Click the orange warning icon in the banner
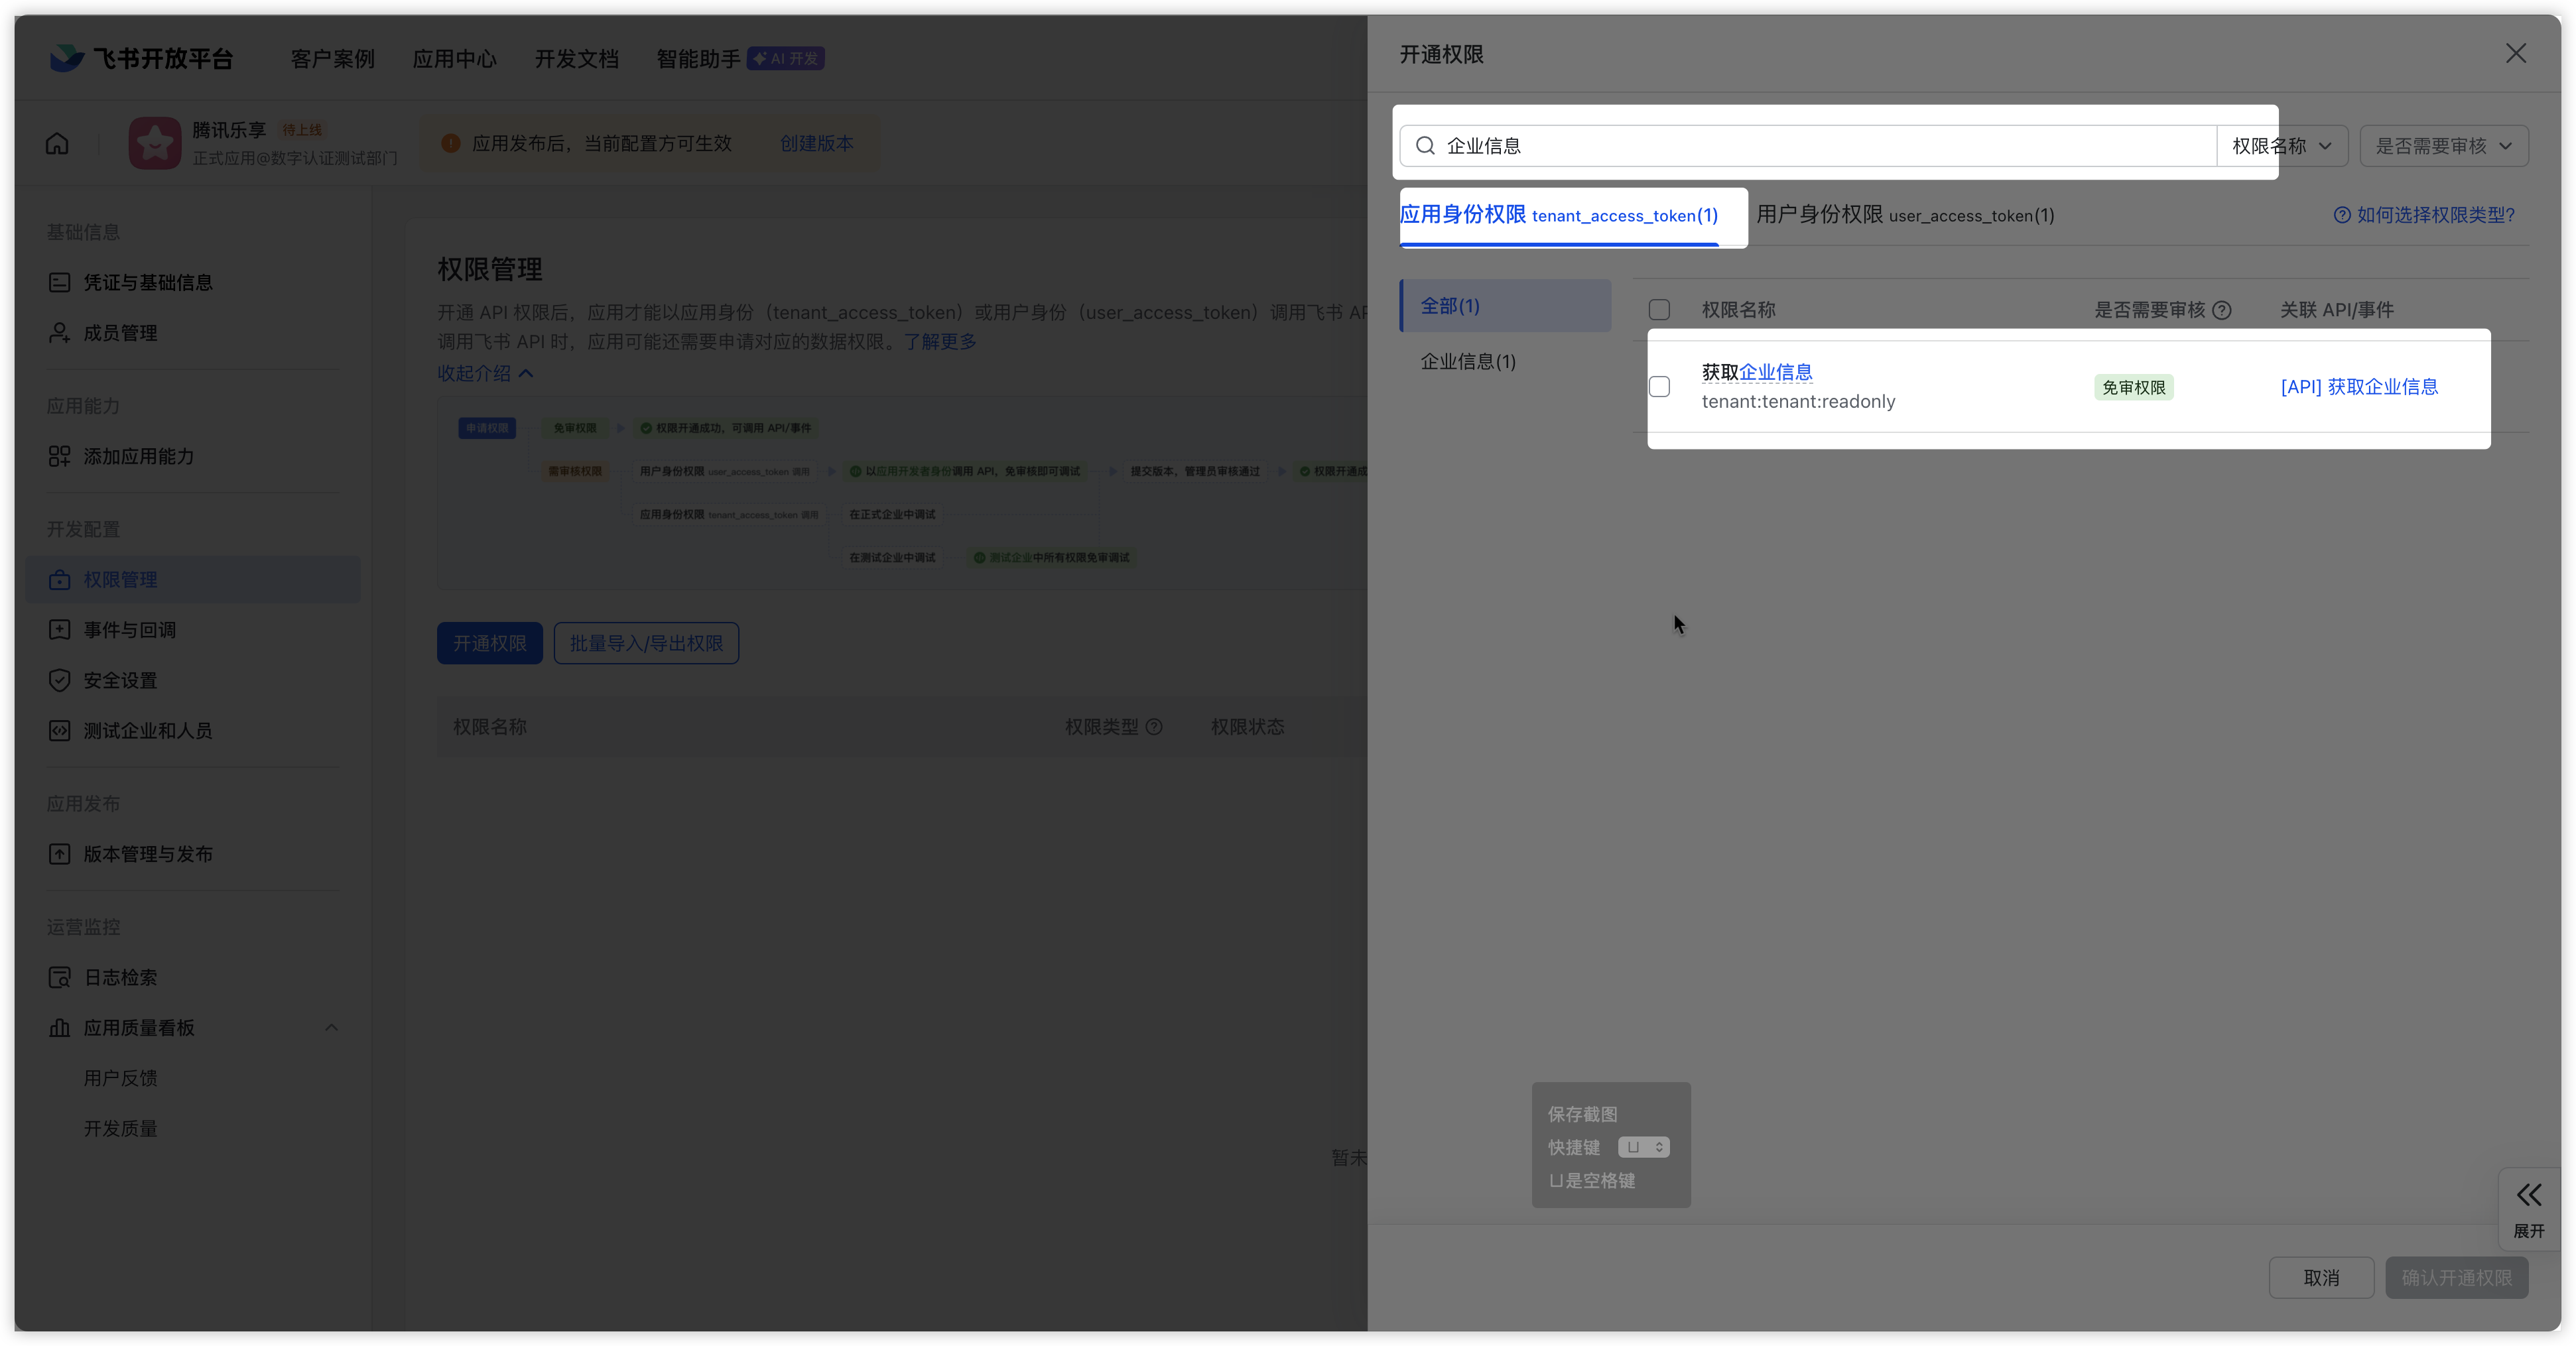2576x1346 pixels. point(451,144)
